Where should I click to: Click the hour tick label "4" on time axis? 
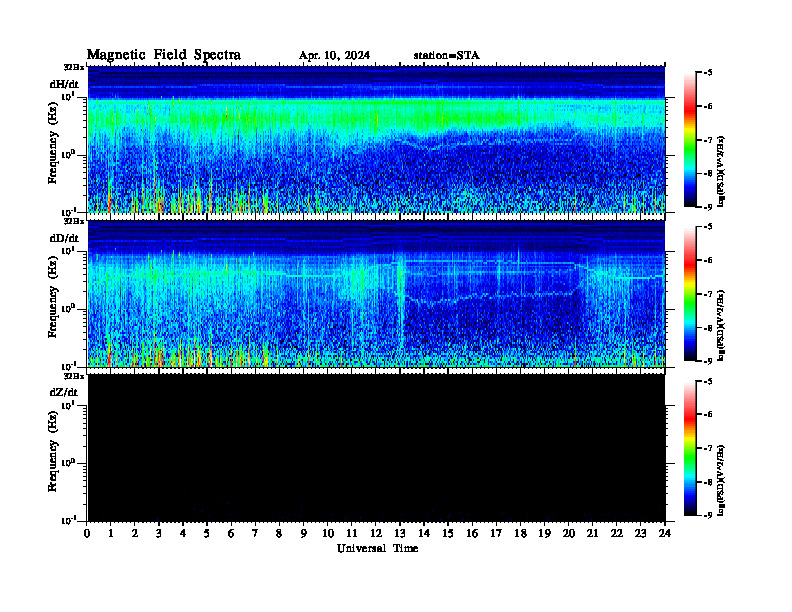(183, 534)
